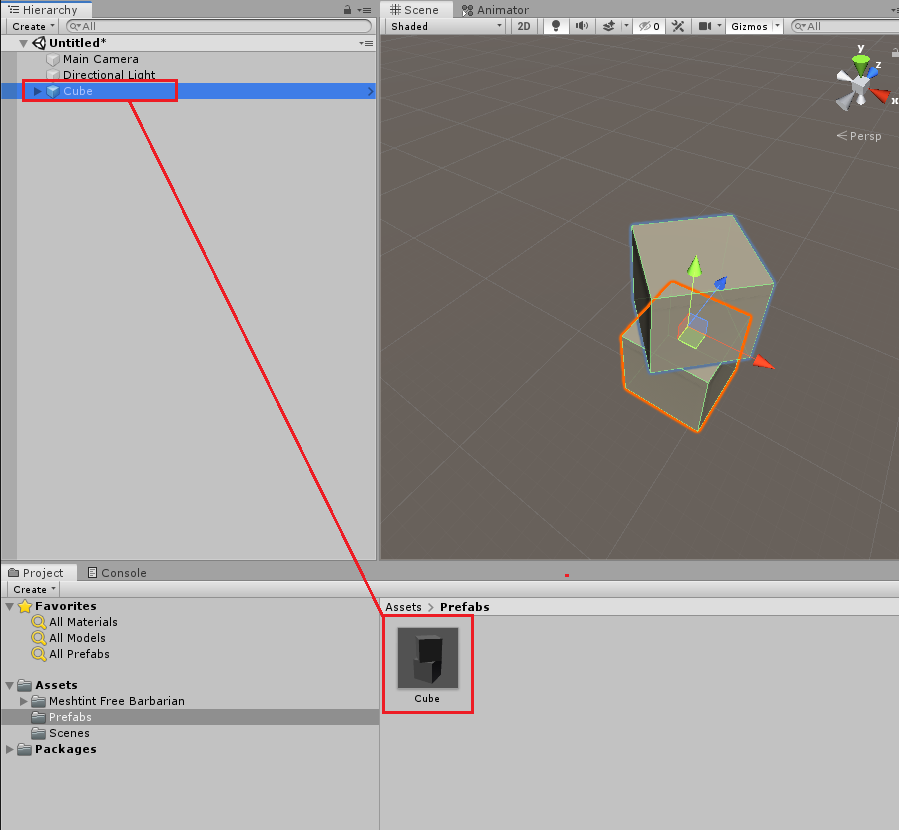Select Main Camera in Hierarchy
This screenshot has width=899, height=830.
pos(100,59)
